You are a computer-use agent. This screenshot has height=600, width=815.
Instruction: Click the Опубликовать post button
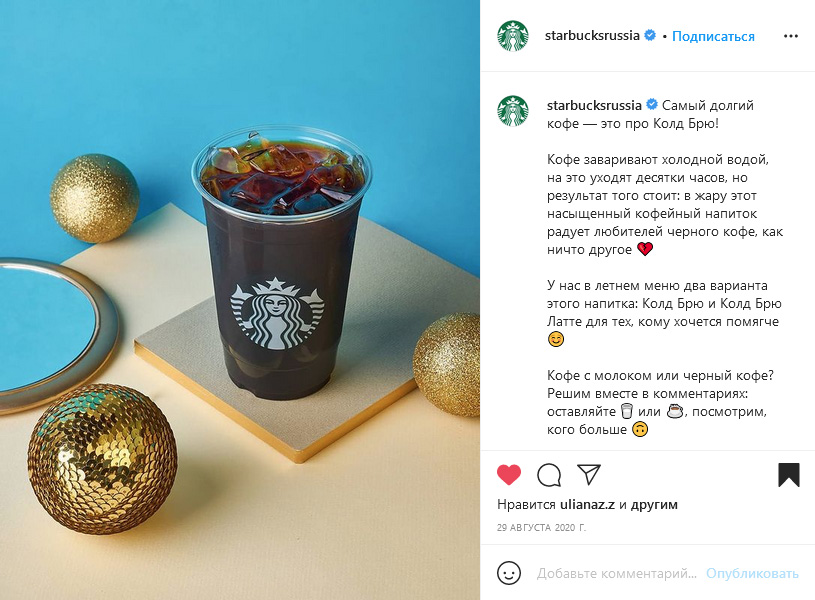click(x=752, y=573)
